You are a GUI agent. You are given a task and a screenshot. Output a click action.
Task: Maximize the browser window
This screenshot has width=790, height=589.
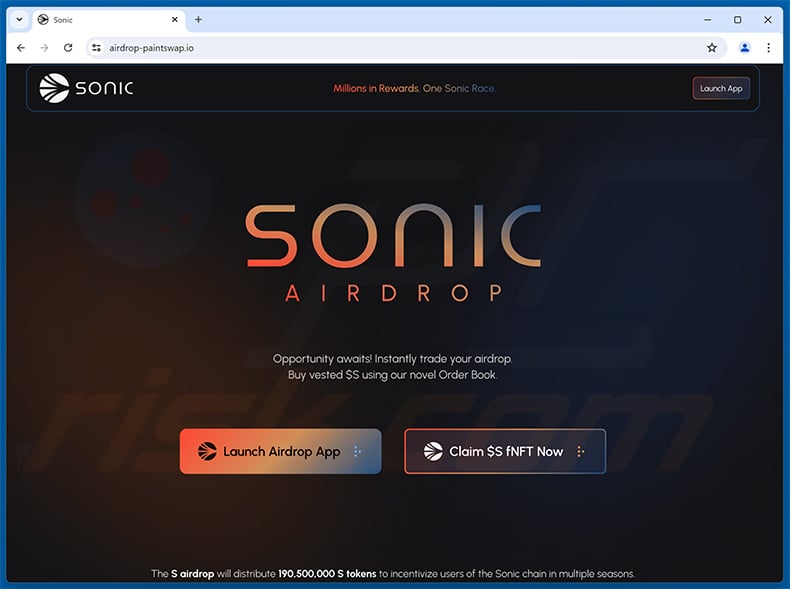pos(738,20)
